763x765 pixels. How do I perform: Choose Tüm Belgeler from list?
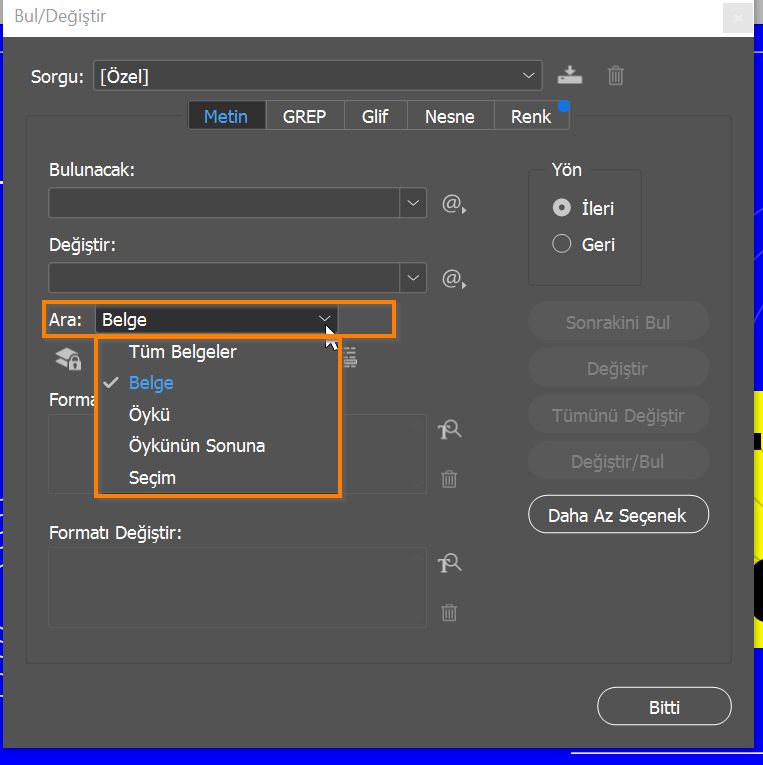[218, 352]
